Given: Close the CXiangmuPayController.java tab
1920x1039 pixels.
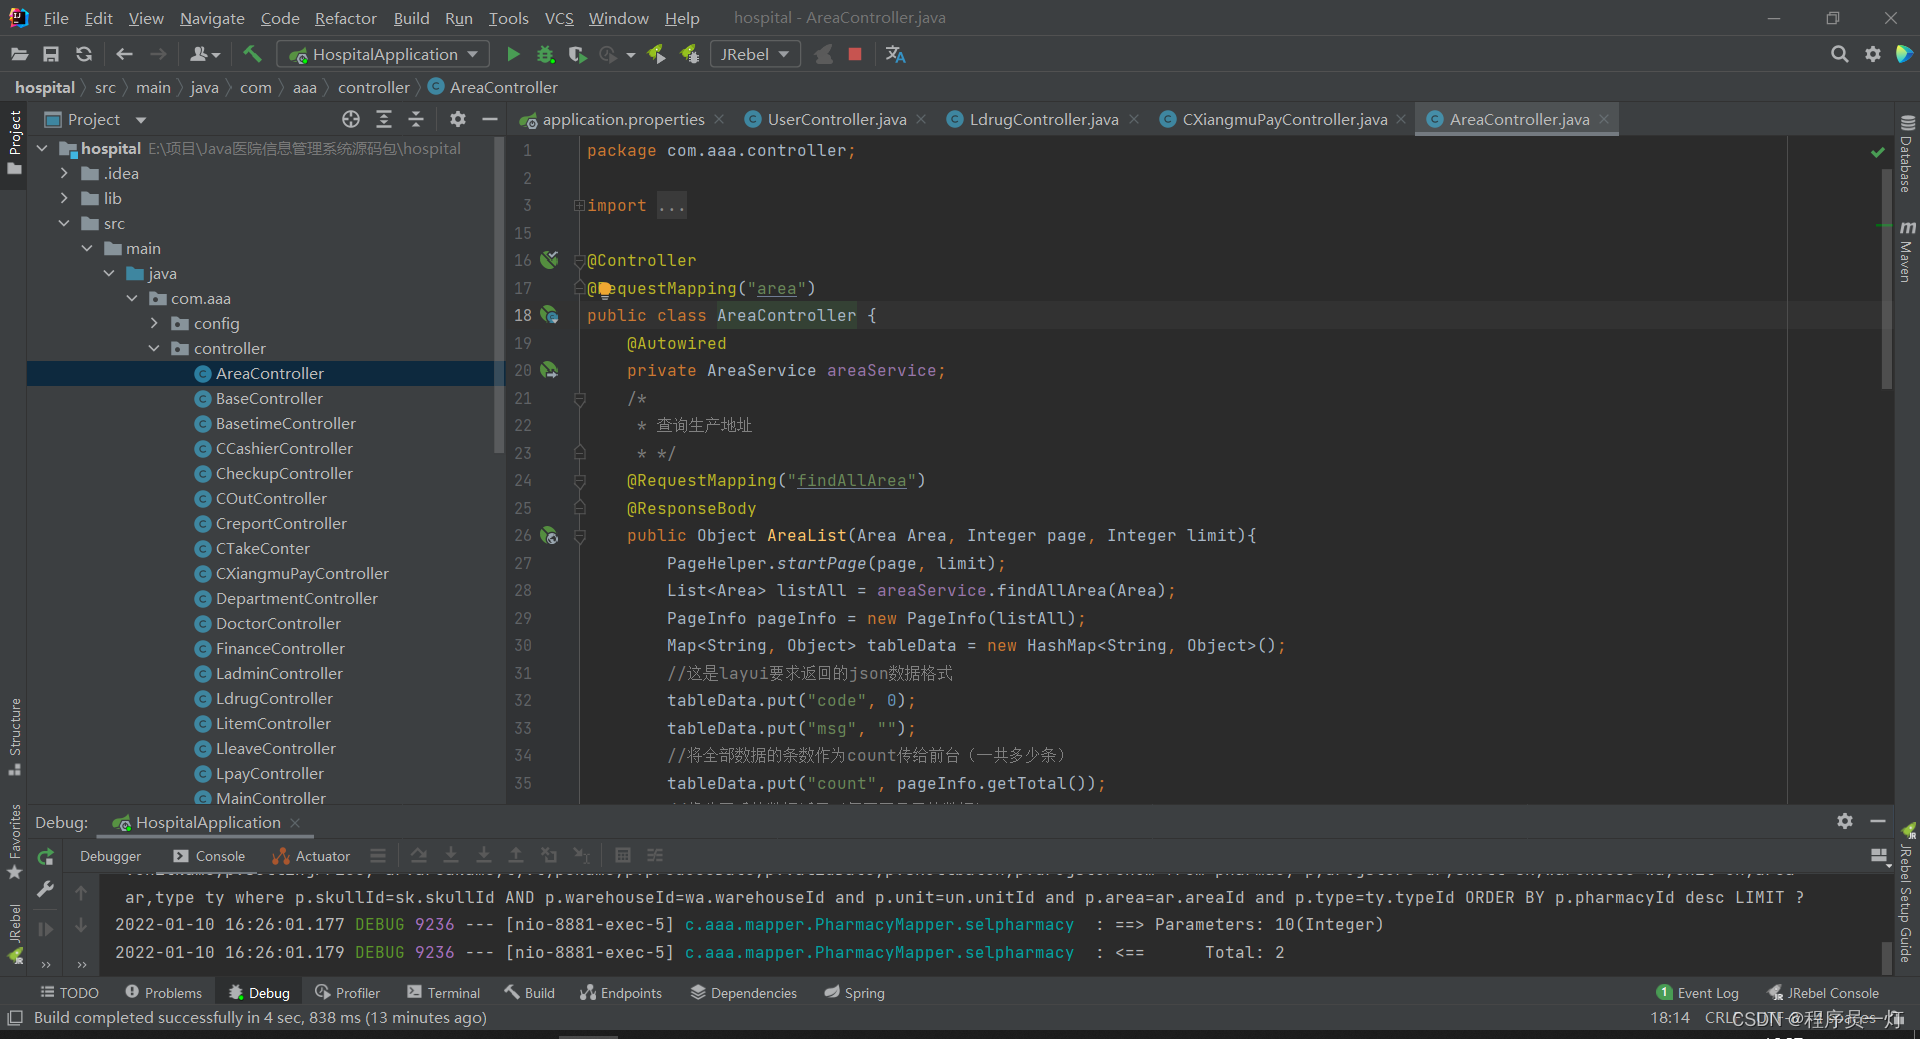Looking at the screenshot, I should (1401, 119).
